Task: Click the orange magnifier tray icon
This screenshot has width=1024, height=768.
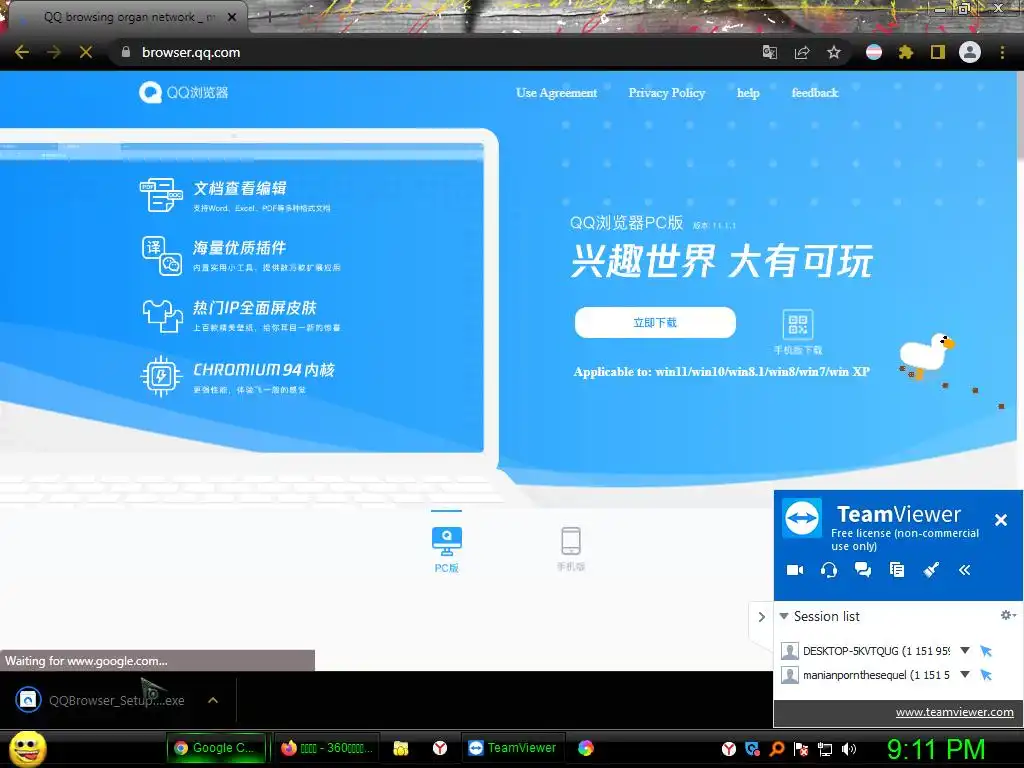Action: [x=777, y=749]
